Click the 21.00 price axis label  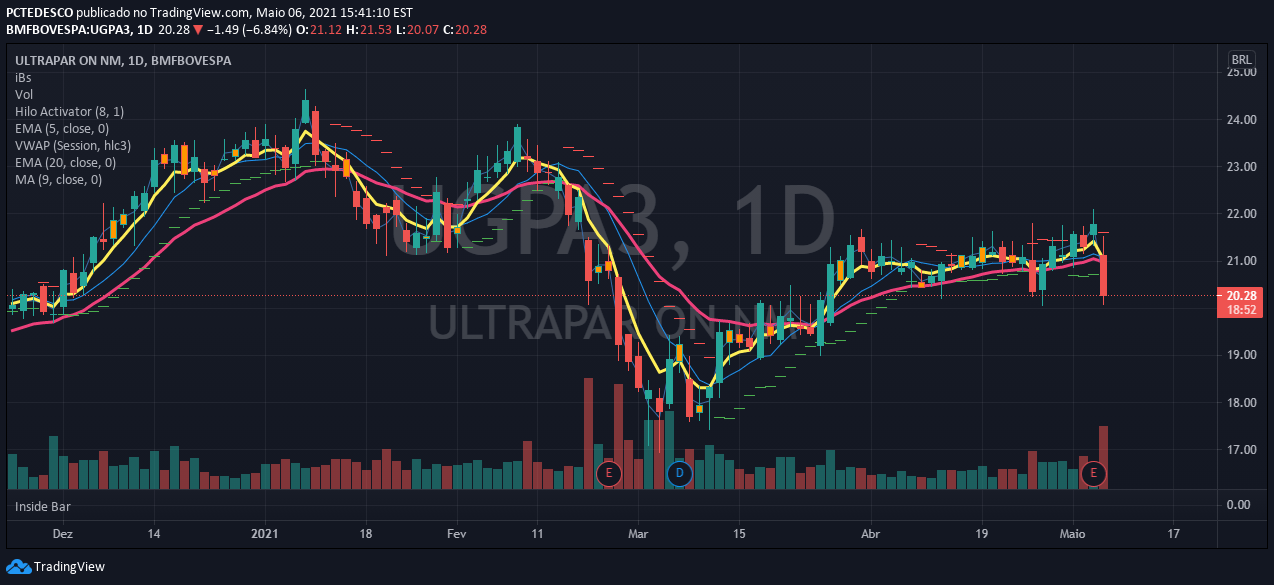[1241, 261]
